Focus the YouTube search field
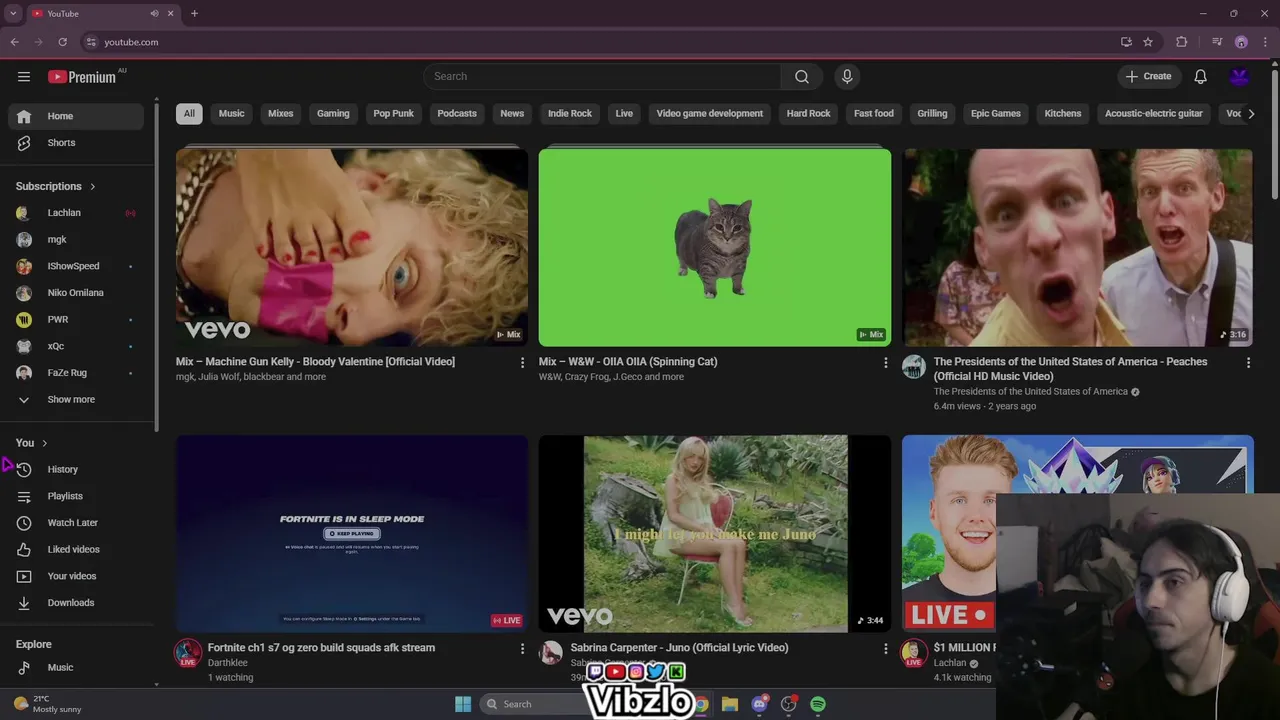The width and height of the screenshot is (1280, 720). (602, 76)
